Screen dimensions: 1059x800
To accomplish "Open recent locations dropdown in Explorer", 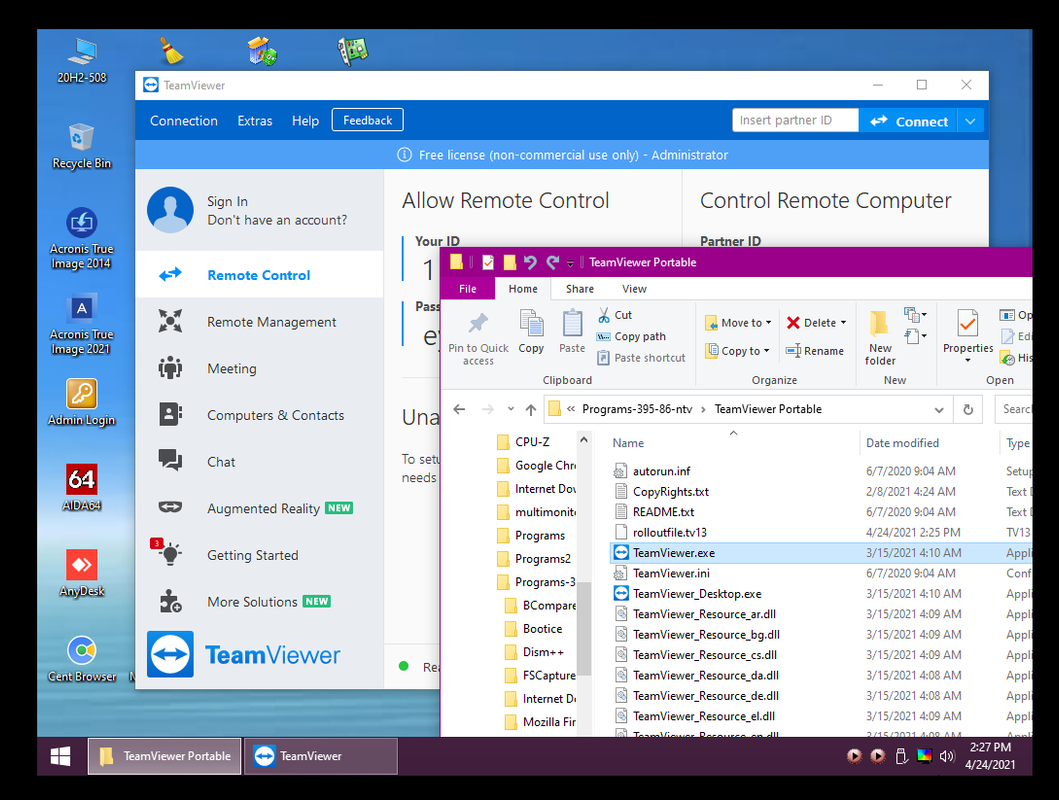I will pos(511,409).
